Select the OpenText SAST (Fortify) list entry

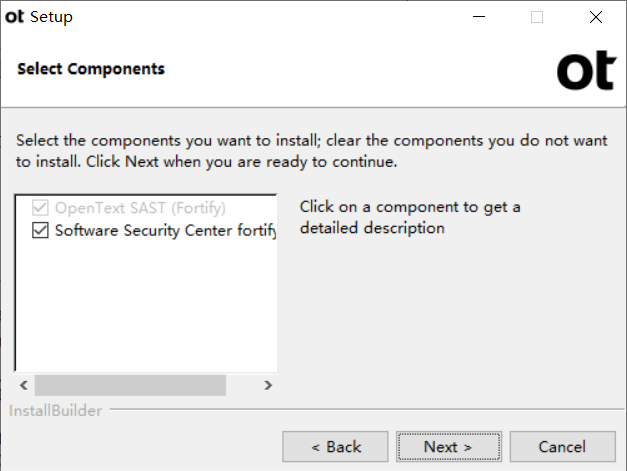[140, 208]
